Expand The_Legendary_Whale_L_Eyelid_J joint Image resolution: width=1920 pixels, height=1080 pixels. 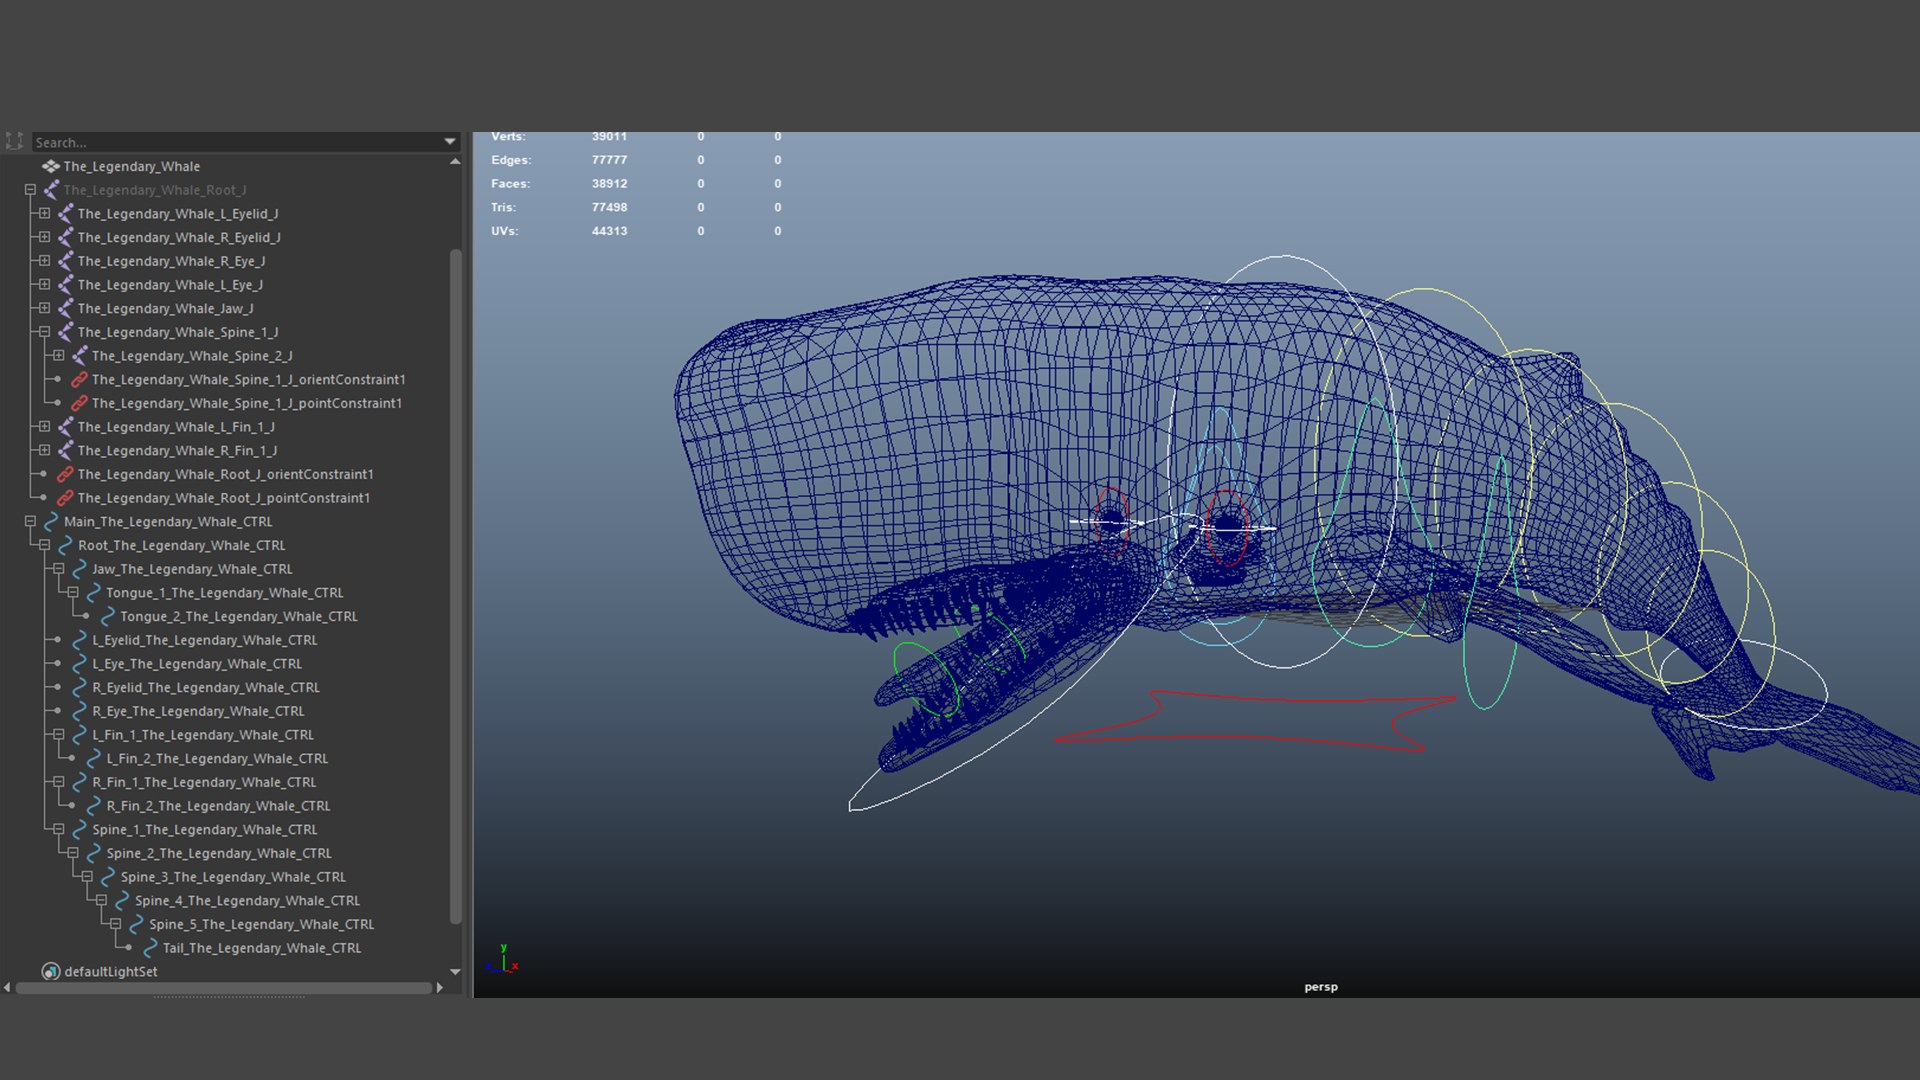44,213
